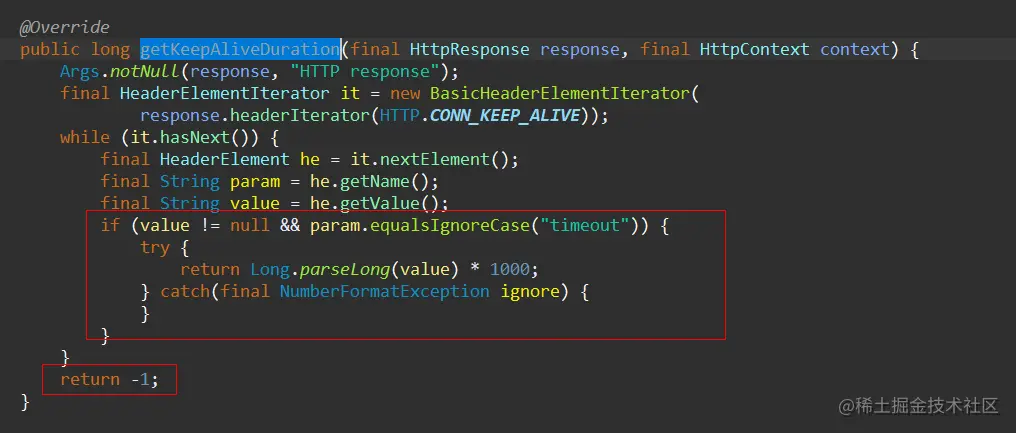Click the ignore exception variable

pos(530,291)
